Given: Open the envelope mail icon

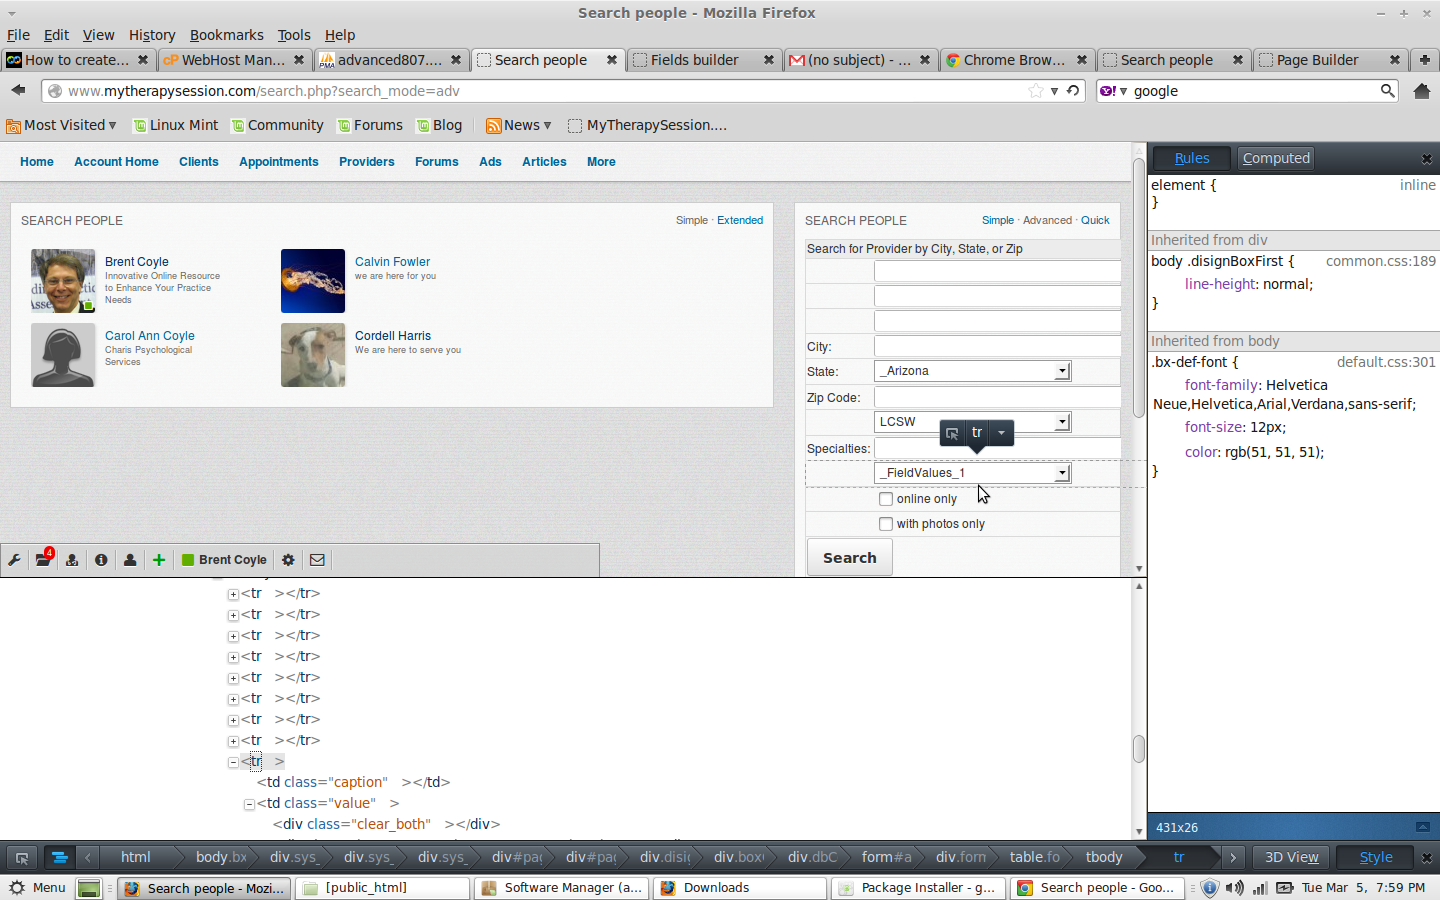Looking at the screenshot, I should 317,560.
